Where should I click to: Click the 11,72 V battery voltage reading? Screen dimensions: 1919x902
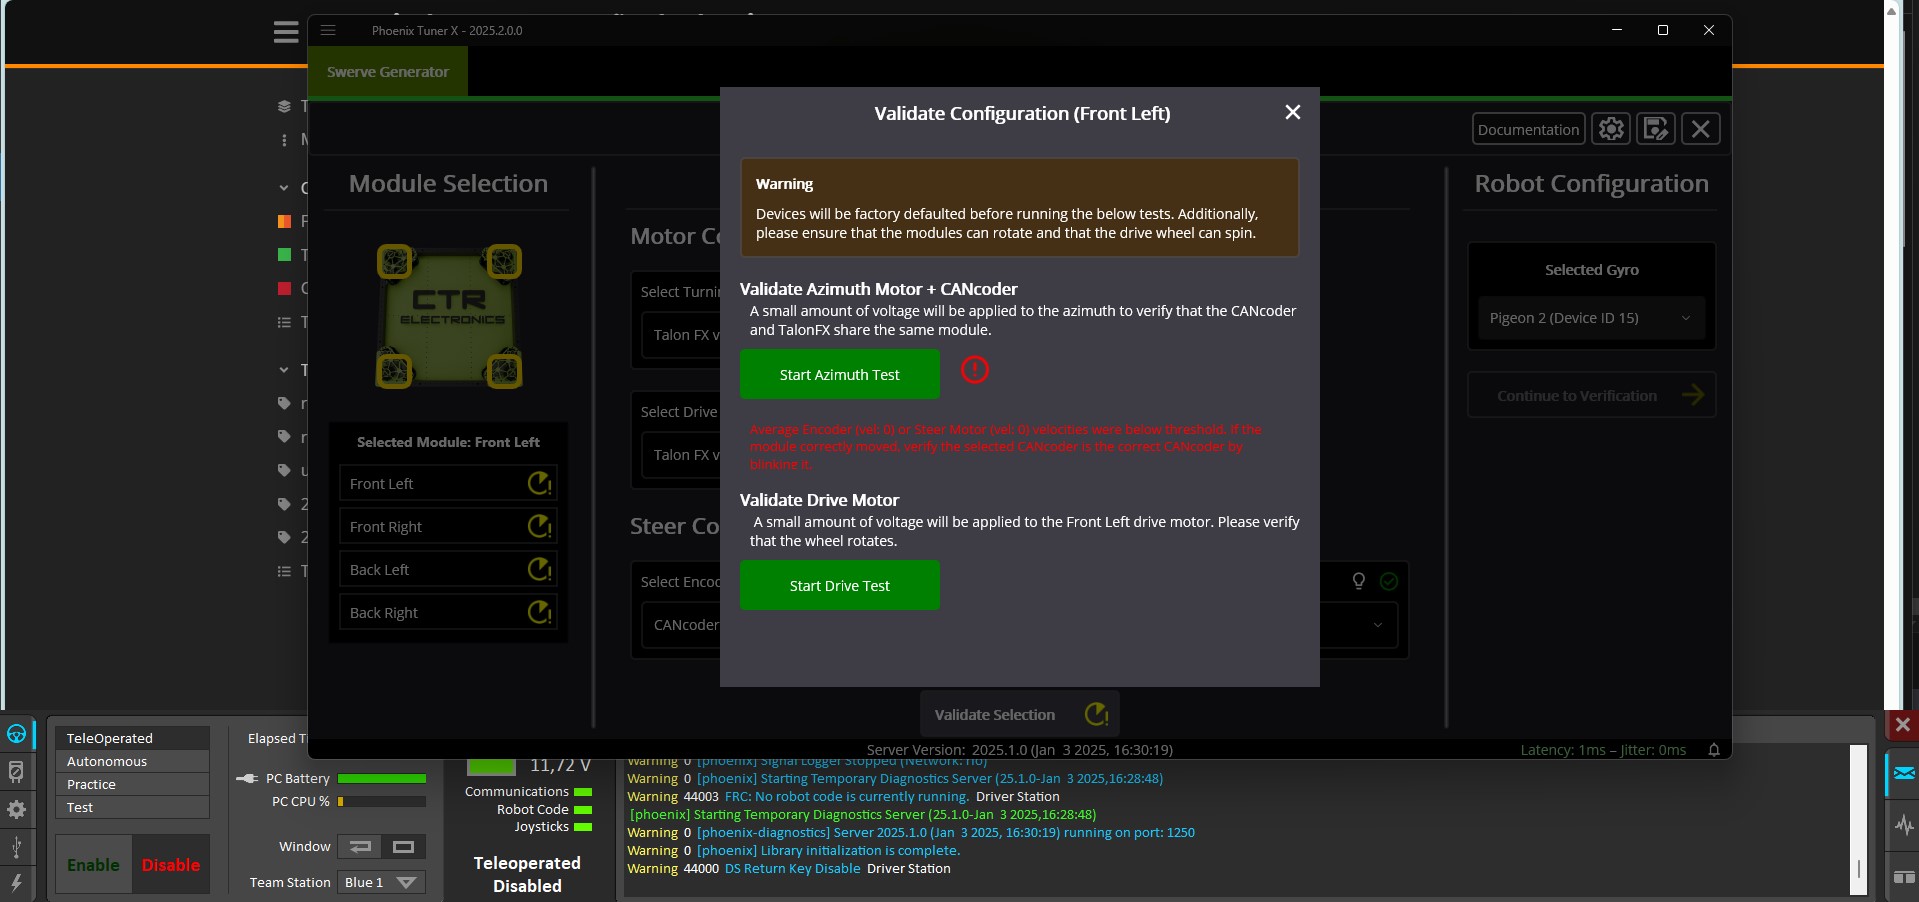click(x=560, y=765)
